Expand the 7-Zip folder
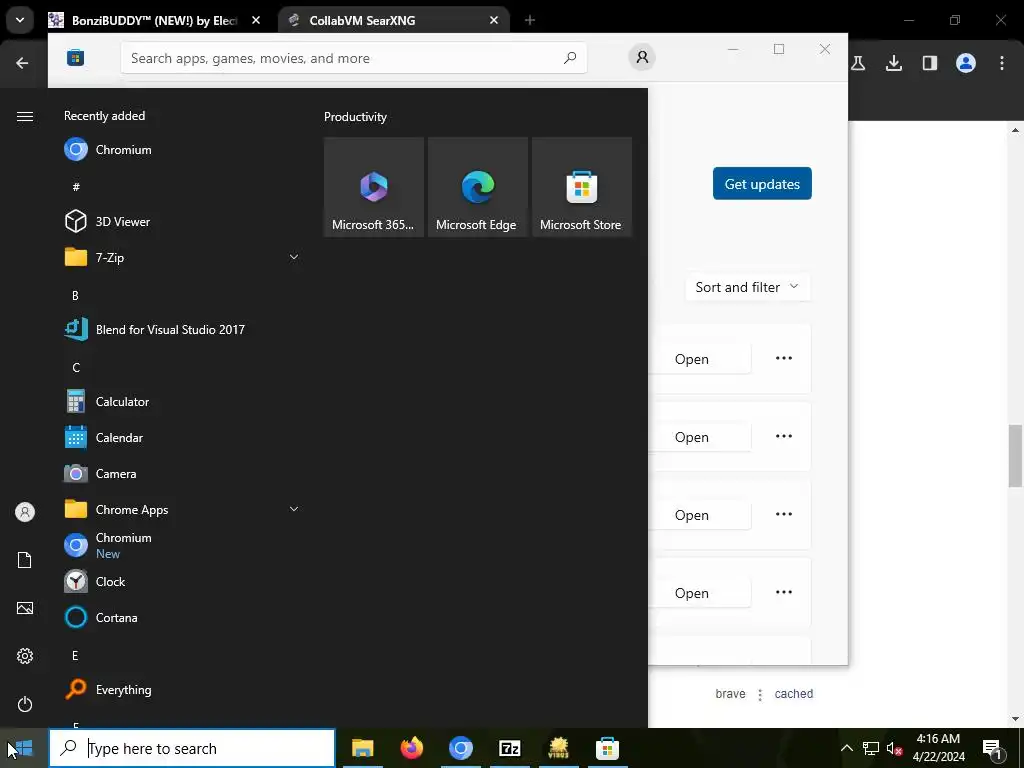 [183, 257]
